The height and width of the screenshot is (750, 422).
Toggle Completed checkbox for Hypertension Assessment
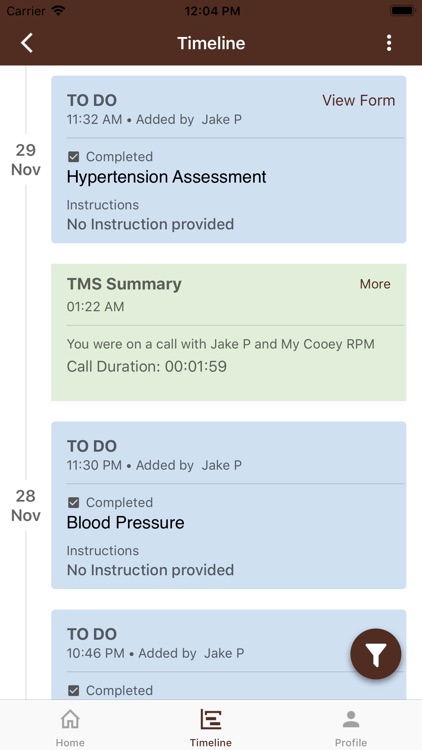73,156
